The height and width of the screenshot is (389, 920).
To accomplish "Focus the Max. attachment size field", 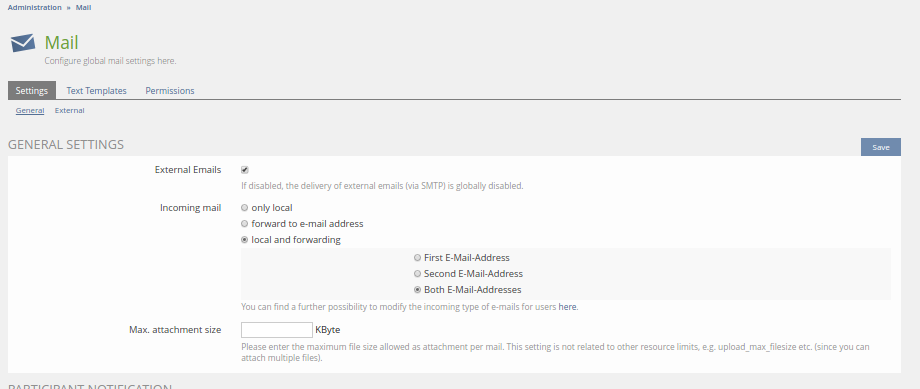I will coord(277,330).
